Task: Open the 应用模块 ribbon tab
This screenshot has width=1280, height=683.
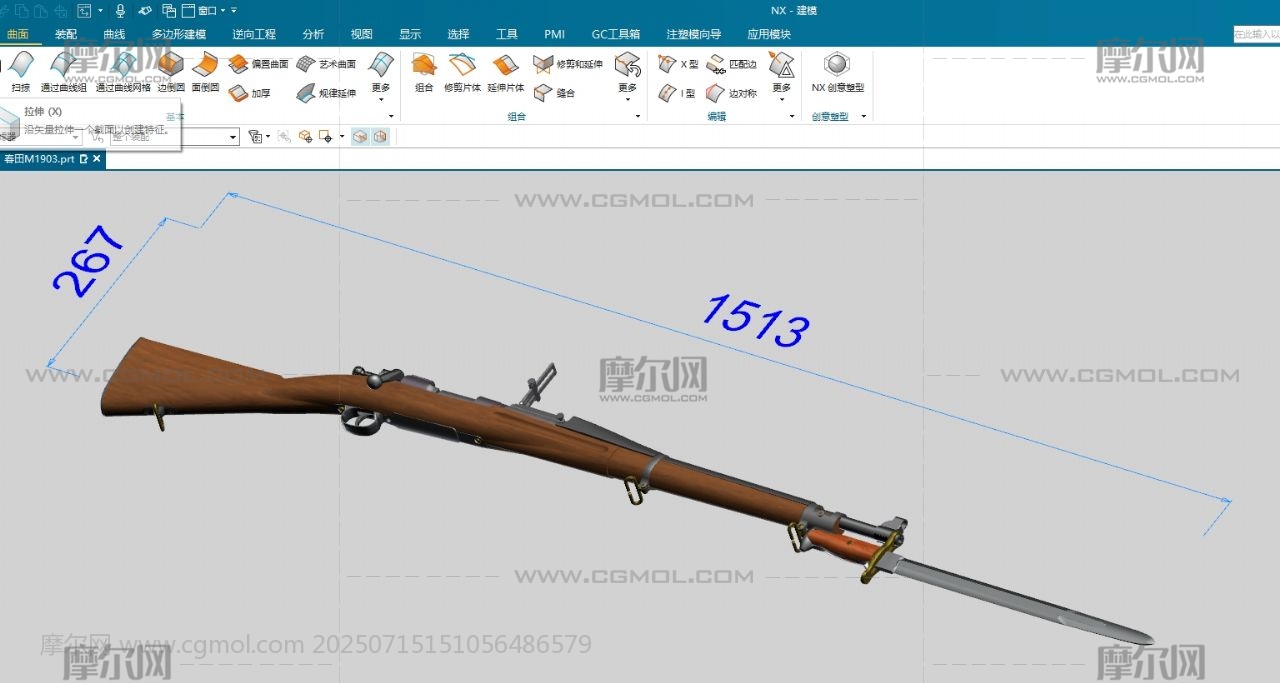Action: [769, 34]
